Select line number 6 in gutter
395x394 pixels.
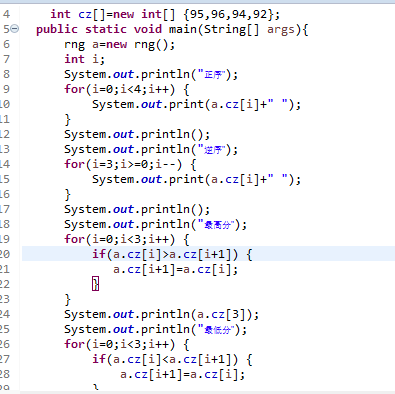(x=6, y=44)
